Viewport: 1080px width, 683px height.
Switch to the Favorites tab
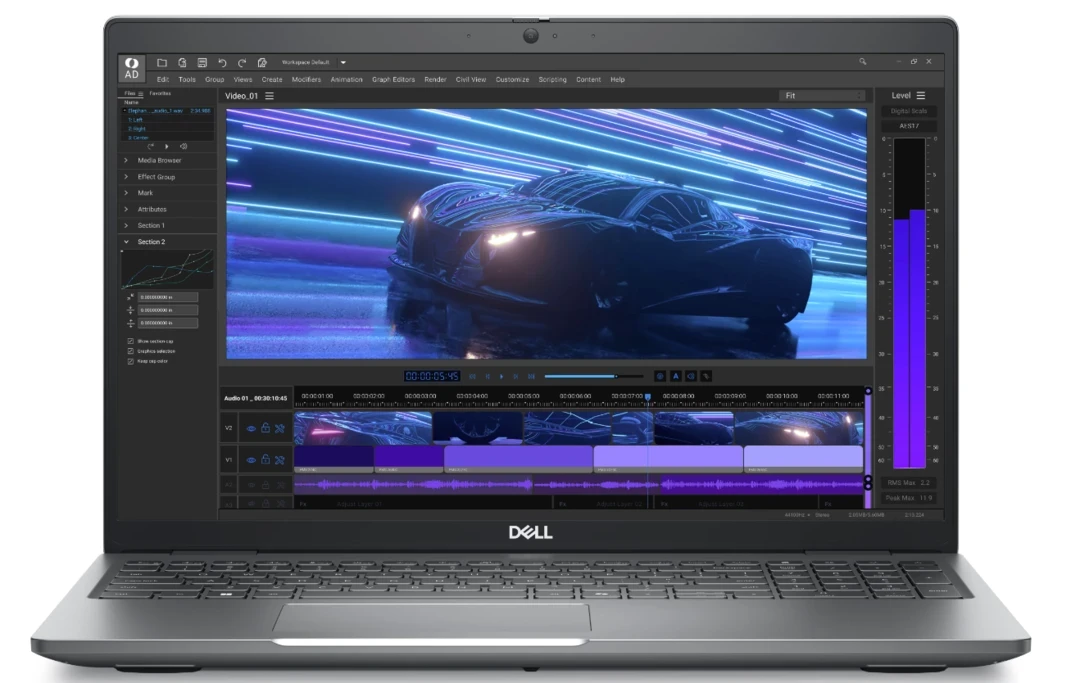160,93
